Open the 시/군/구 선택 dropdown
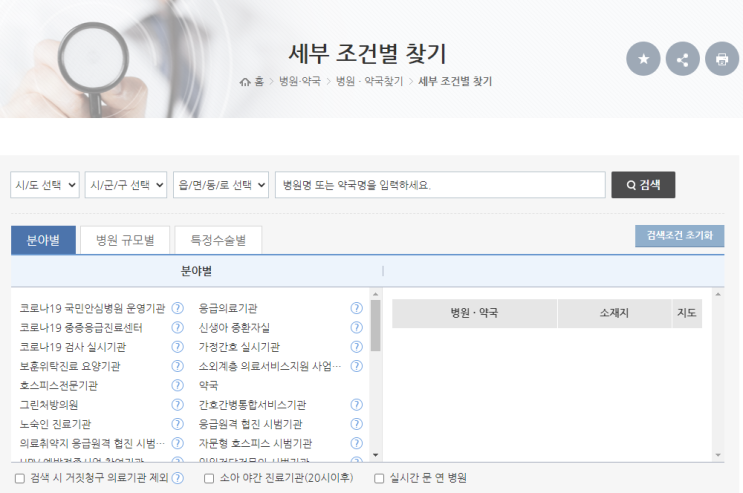The image size is (743, 493). point(126,185)
